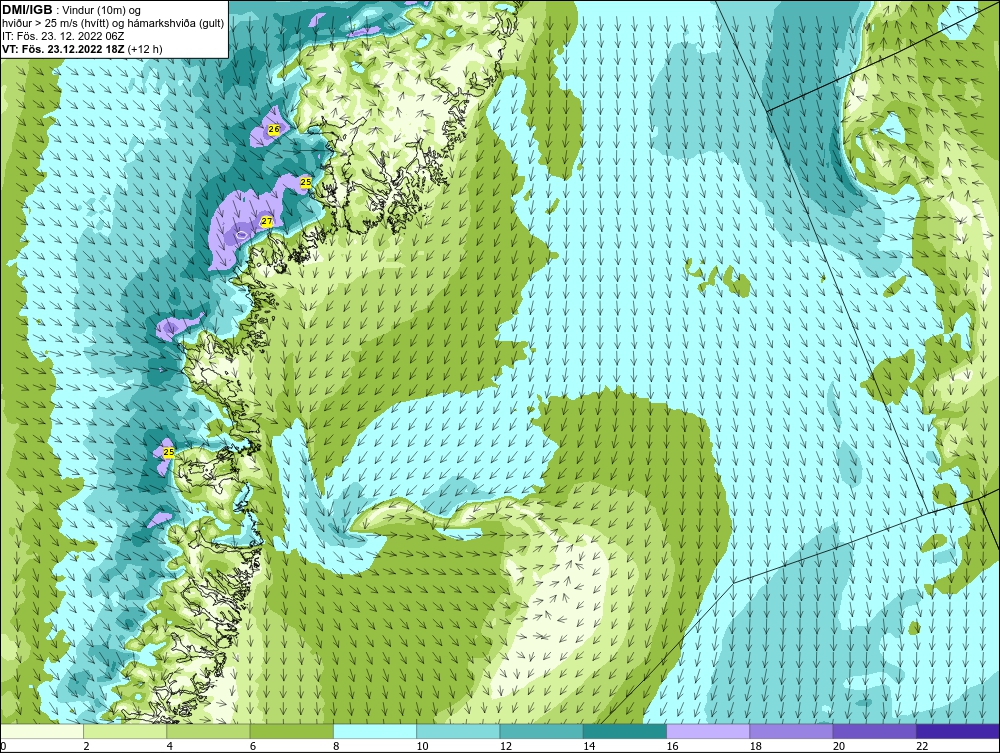Pick the 20–22 m/s violet swatch
Screen dimensions: 1000x753
click(x=874, y=731)
